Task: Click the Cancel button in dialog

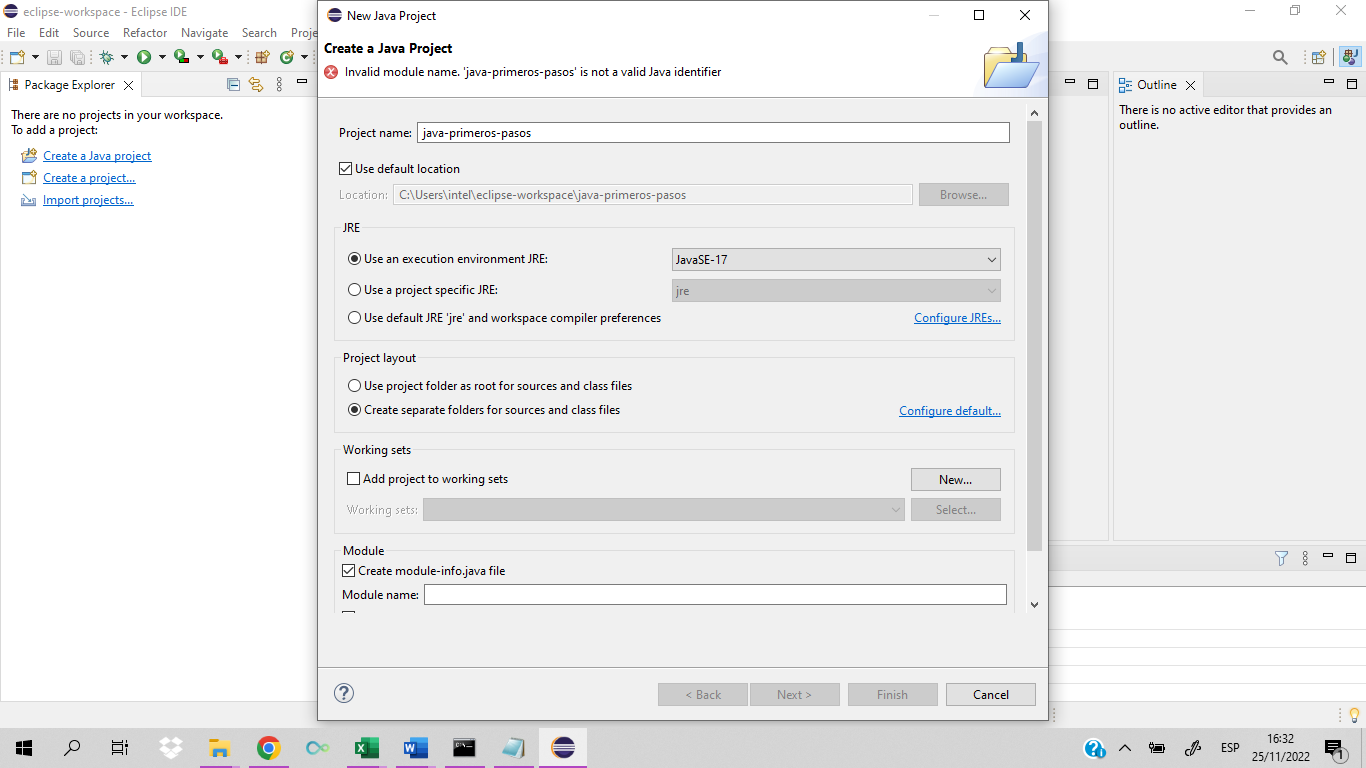Action: [991, 694]
